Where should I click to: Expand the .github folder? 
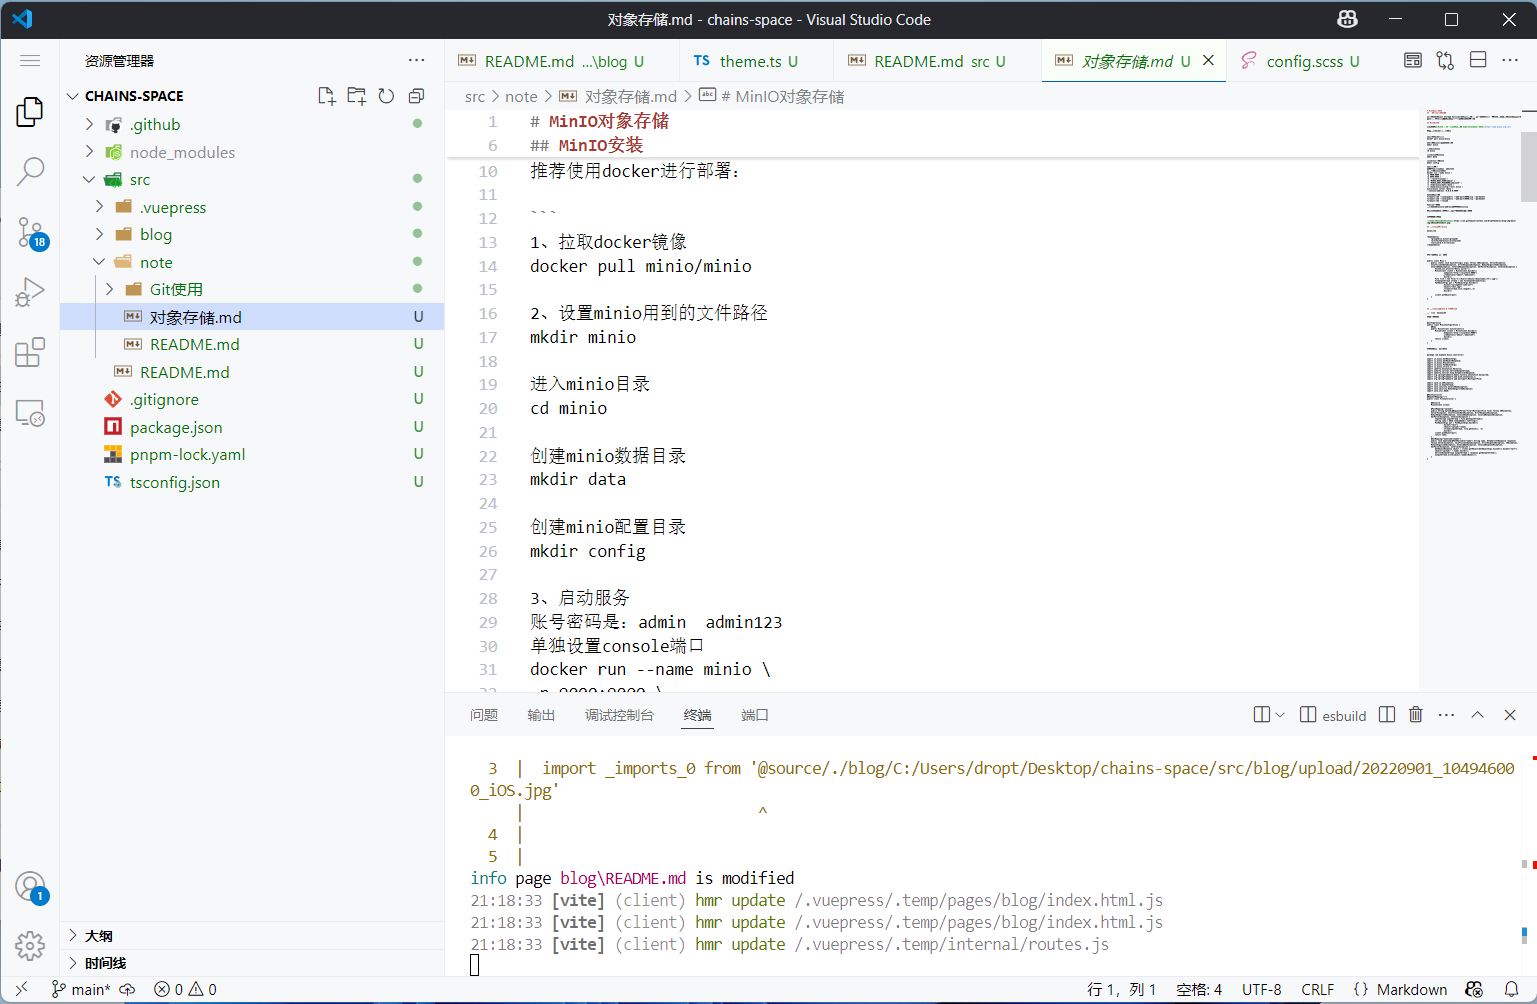tap(89, 124)
